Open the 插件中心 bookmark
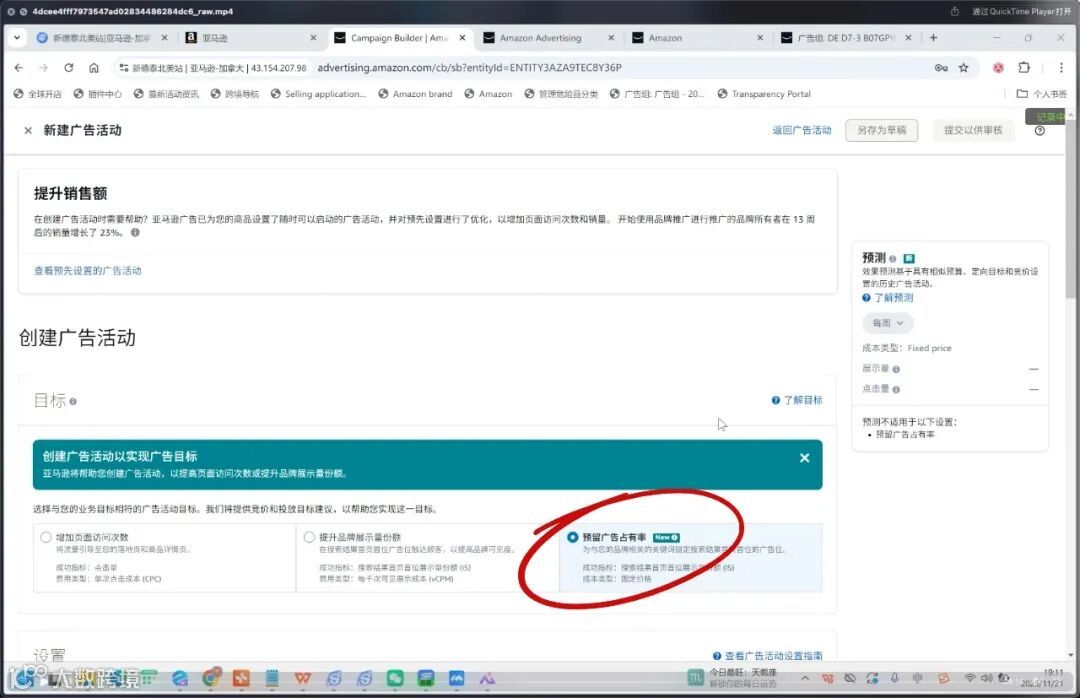Image resolution: width=1080 pixels, height=698 pixels. point(98,94)
